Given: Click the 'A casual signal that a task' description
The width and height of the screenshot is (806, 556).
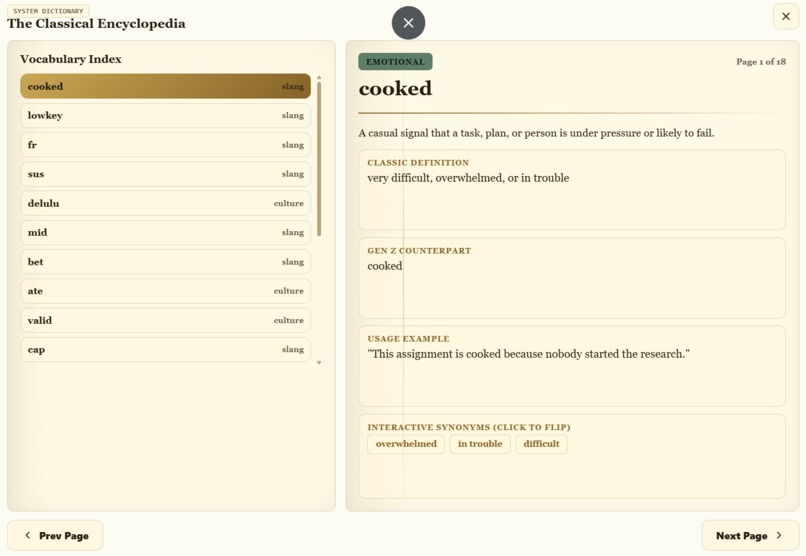Looking at the screenshot, I should [536, 133].
